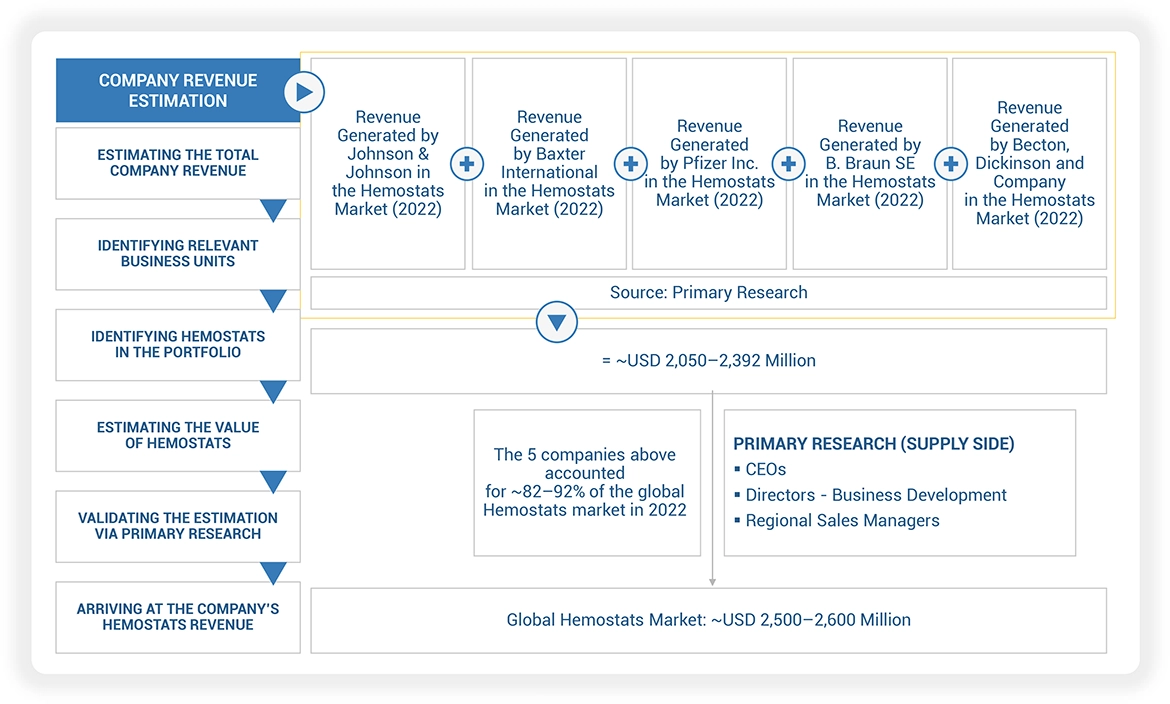Click the plus icon between Baxter and Pfizer
1170x704 pixels.
[x=629, y=163]
